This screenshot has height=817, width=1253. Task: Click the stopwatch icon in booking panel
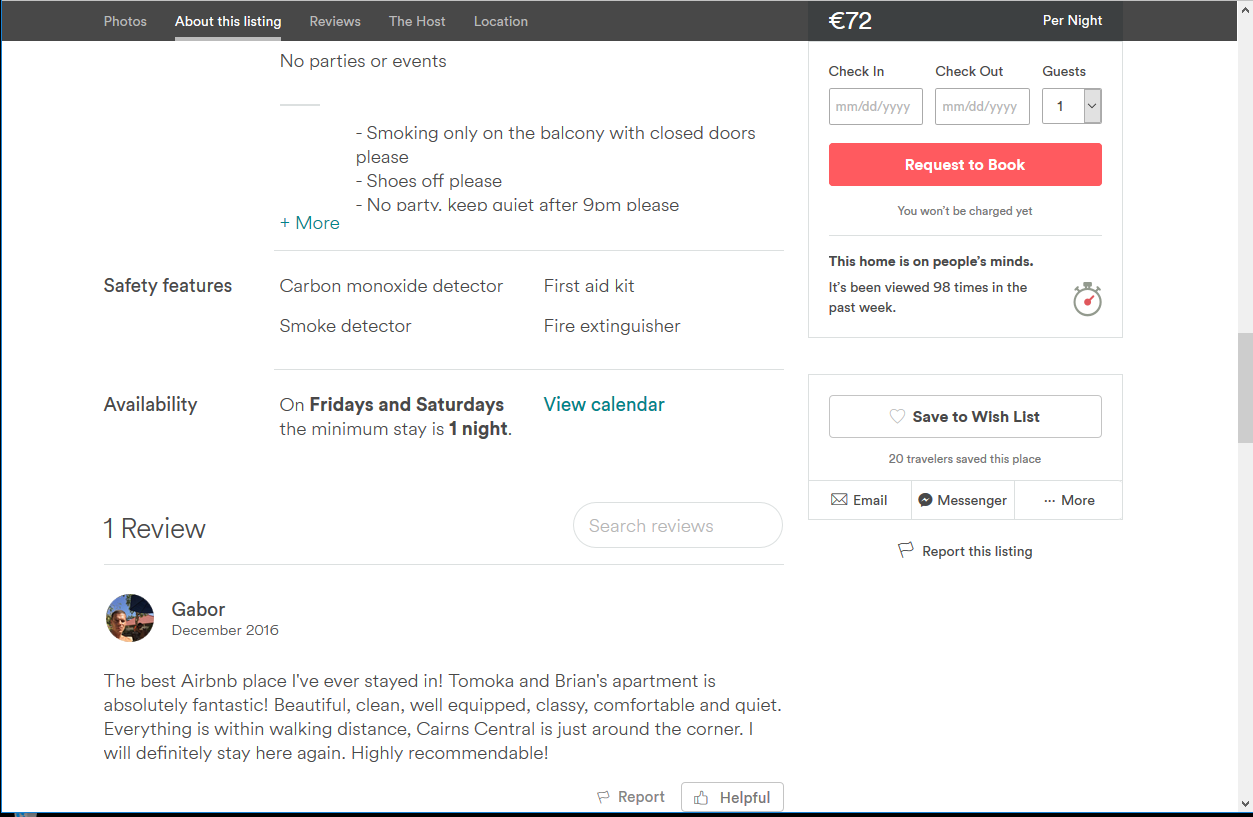point(1087,299)
